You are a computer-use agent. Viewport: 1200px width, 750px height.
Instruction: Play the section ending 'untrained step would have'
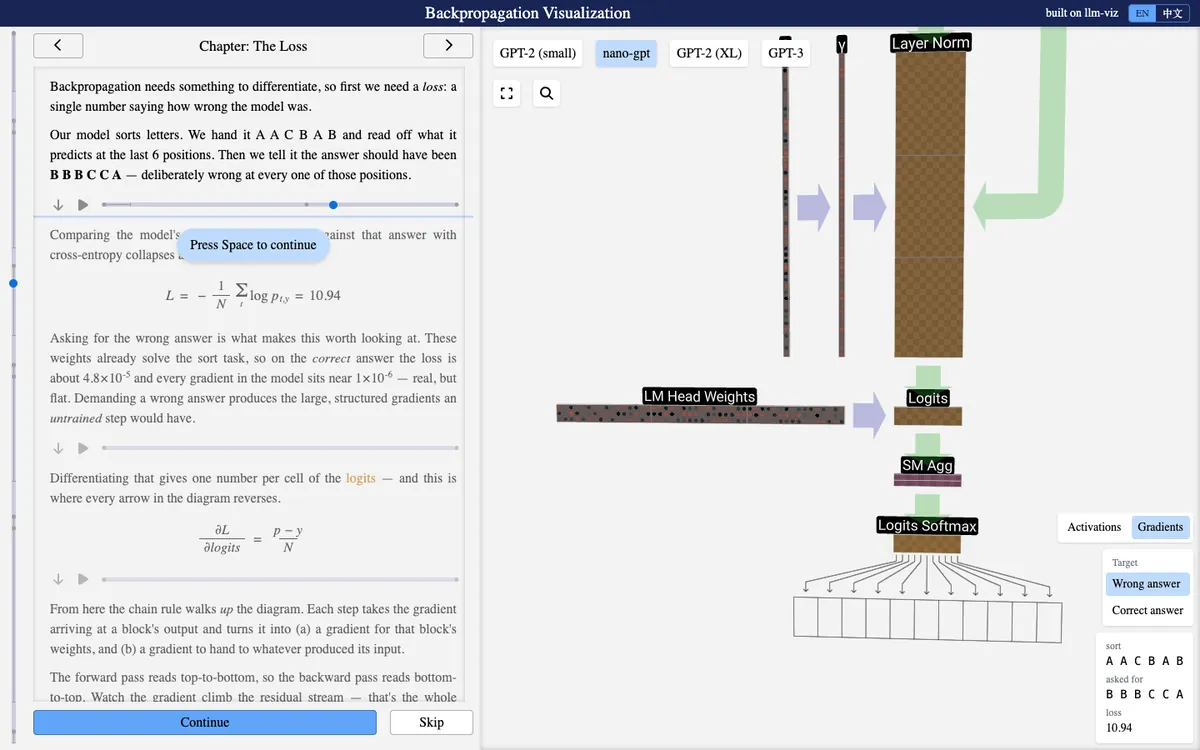point(83,448)
